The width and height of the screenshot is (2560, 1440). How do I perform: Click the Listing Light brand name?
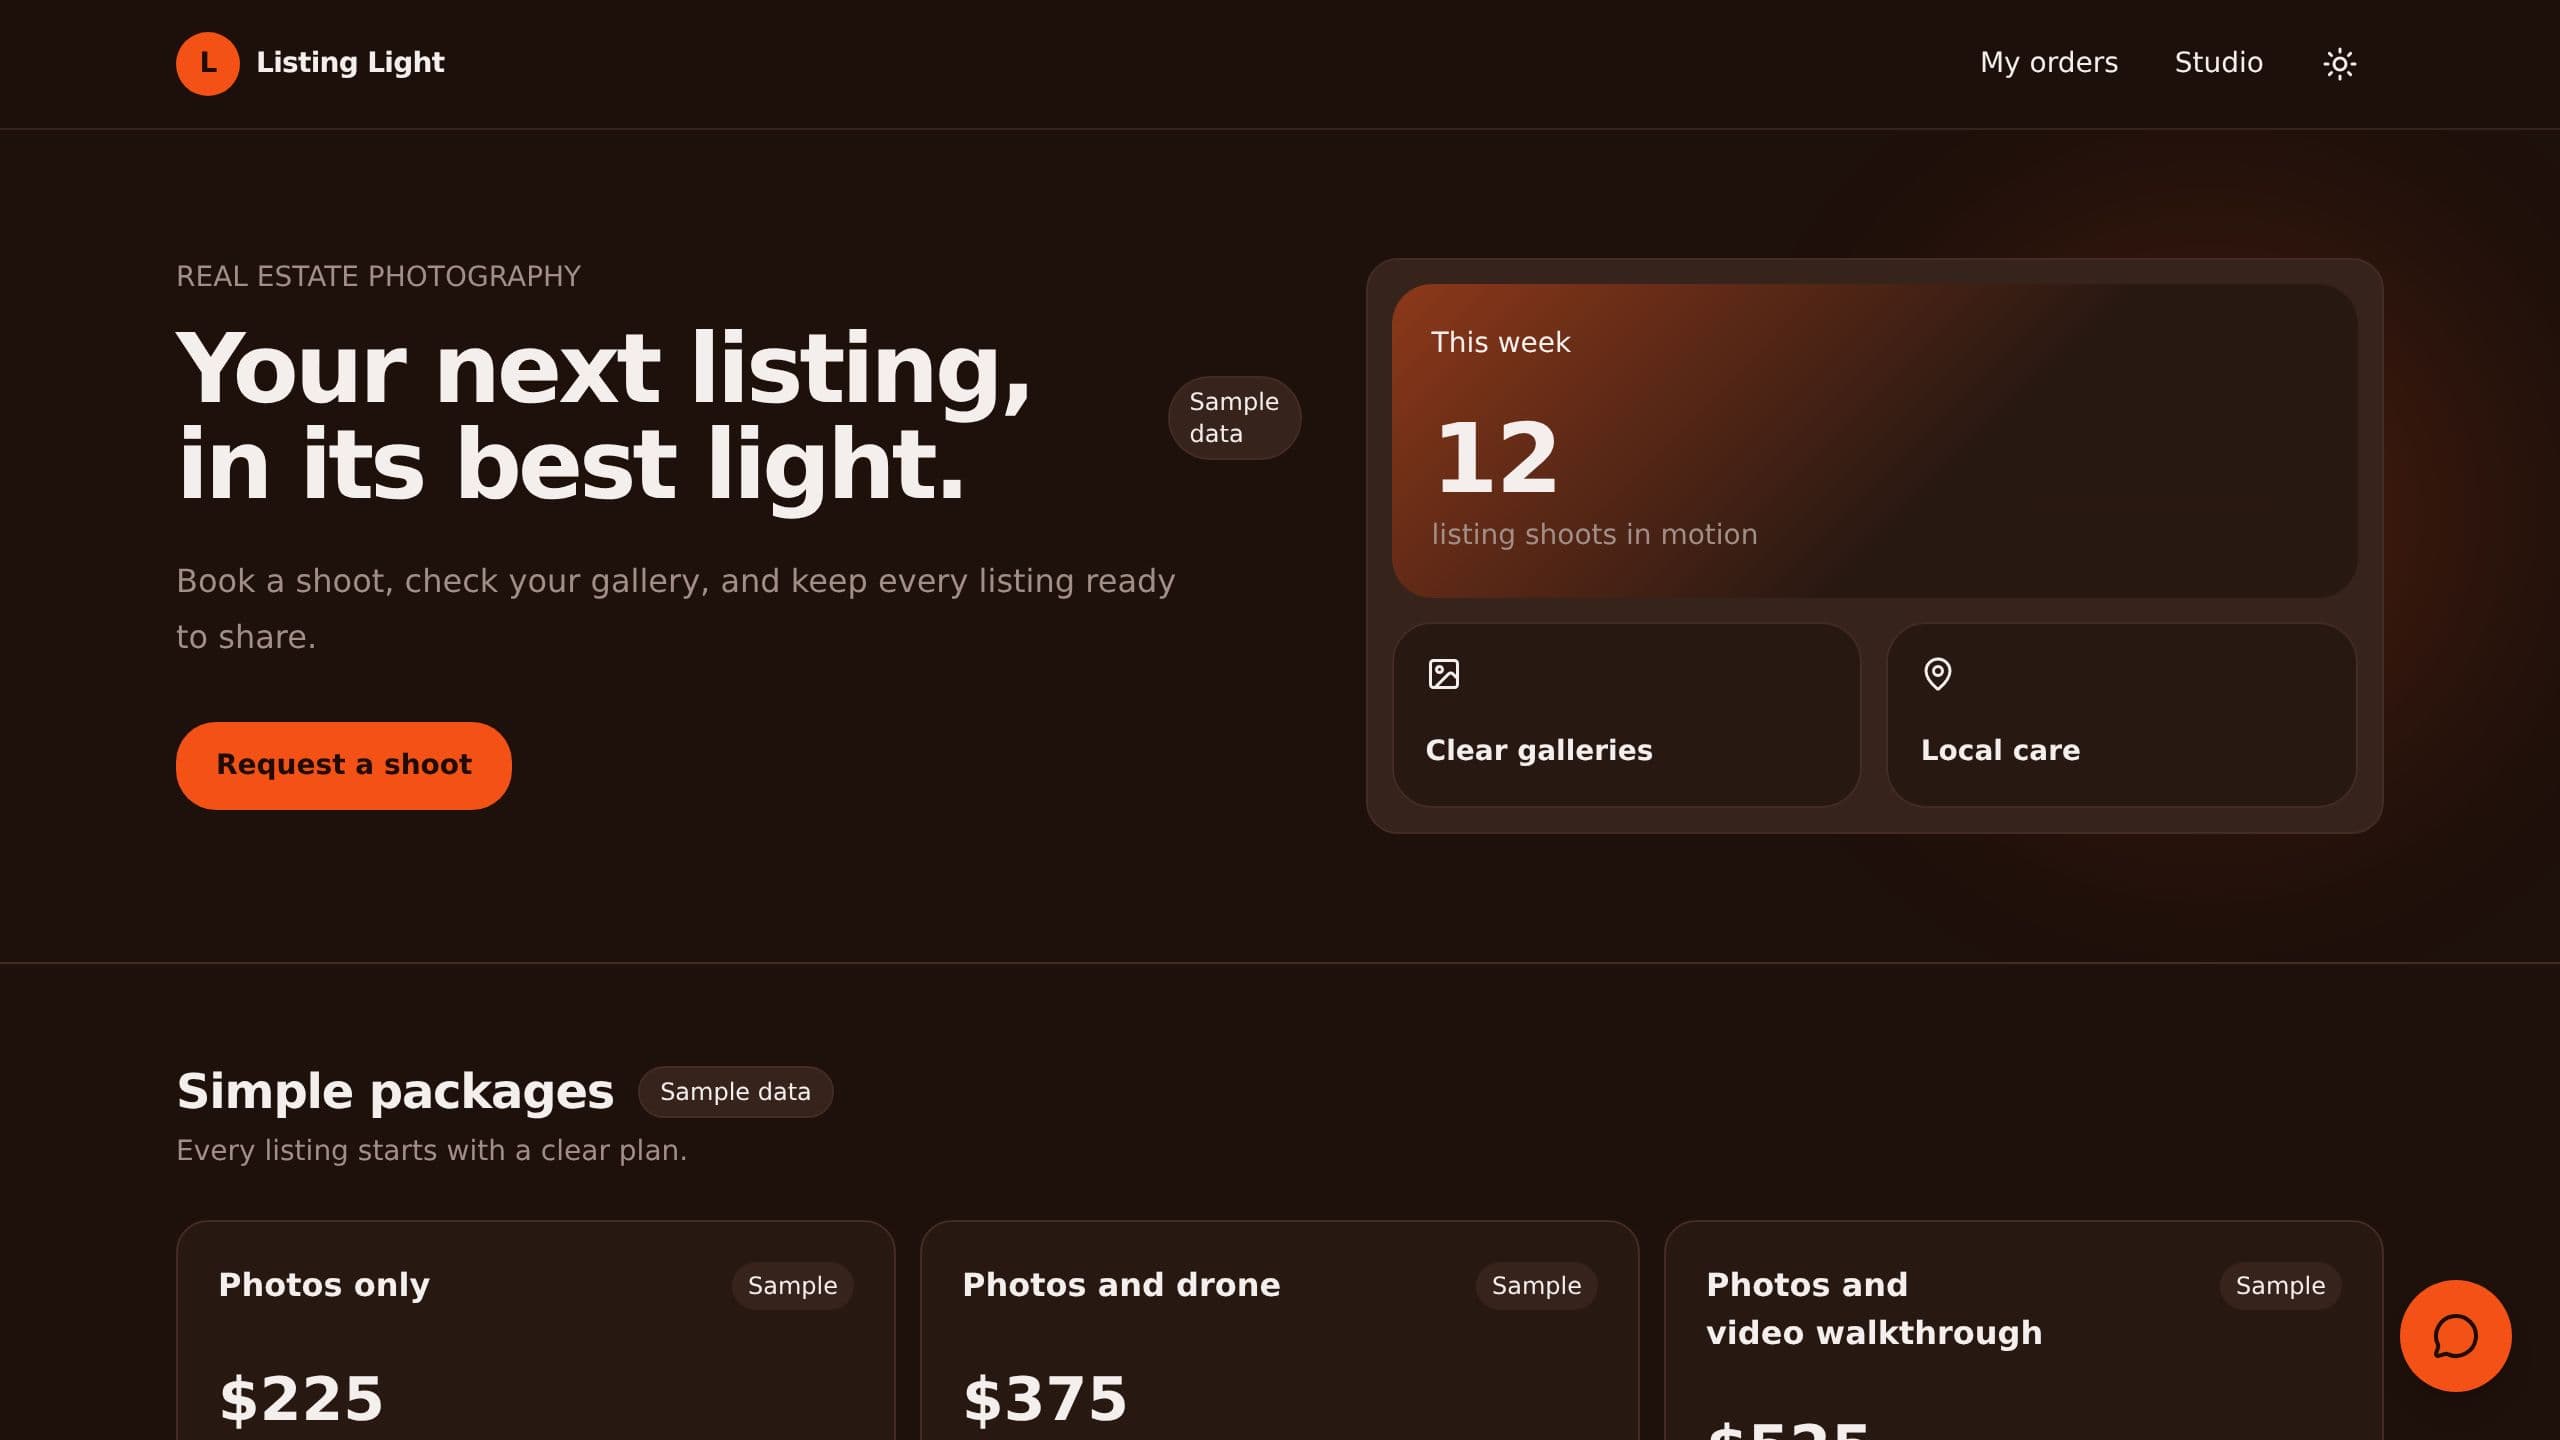pos(350,63)
